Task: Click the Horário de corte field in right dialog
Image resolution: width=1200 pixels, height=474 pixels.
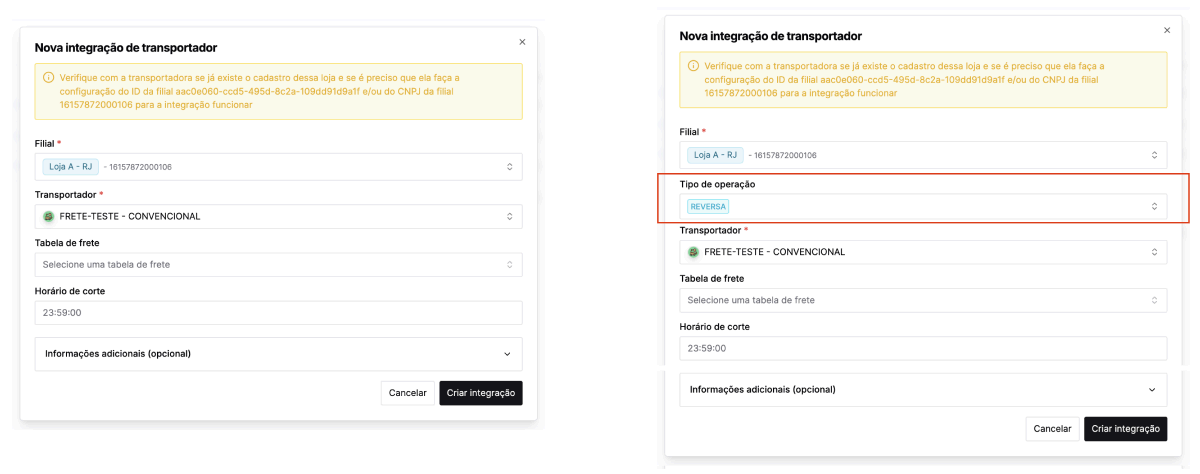Action: (923, 348)
